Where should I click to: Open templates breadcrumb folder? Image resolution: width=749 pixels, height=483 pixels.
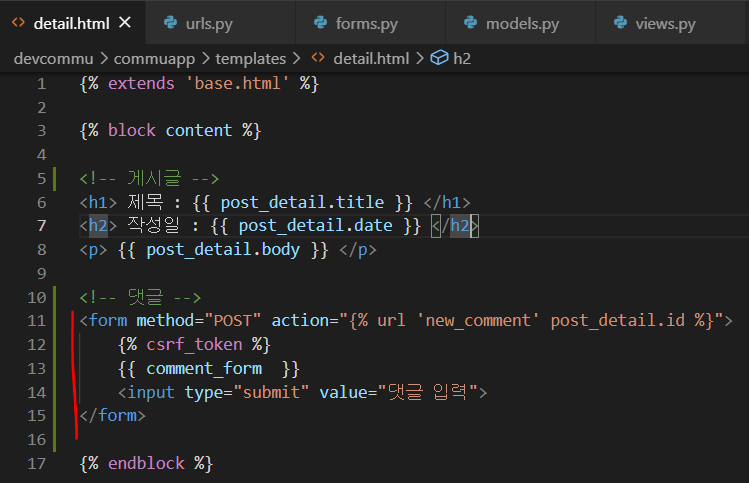(250, 58)
